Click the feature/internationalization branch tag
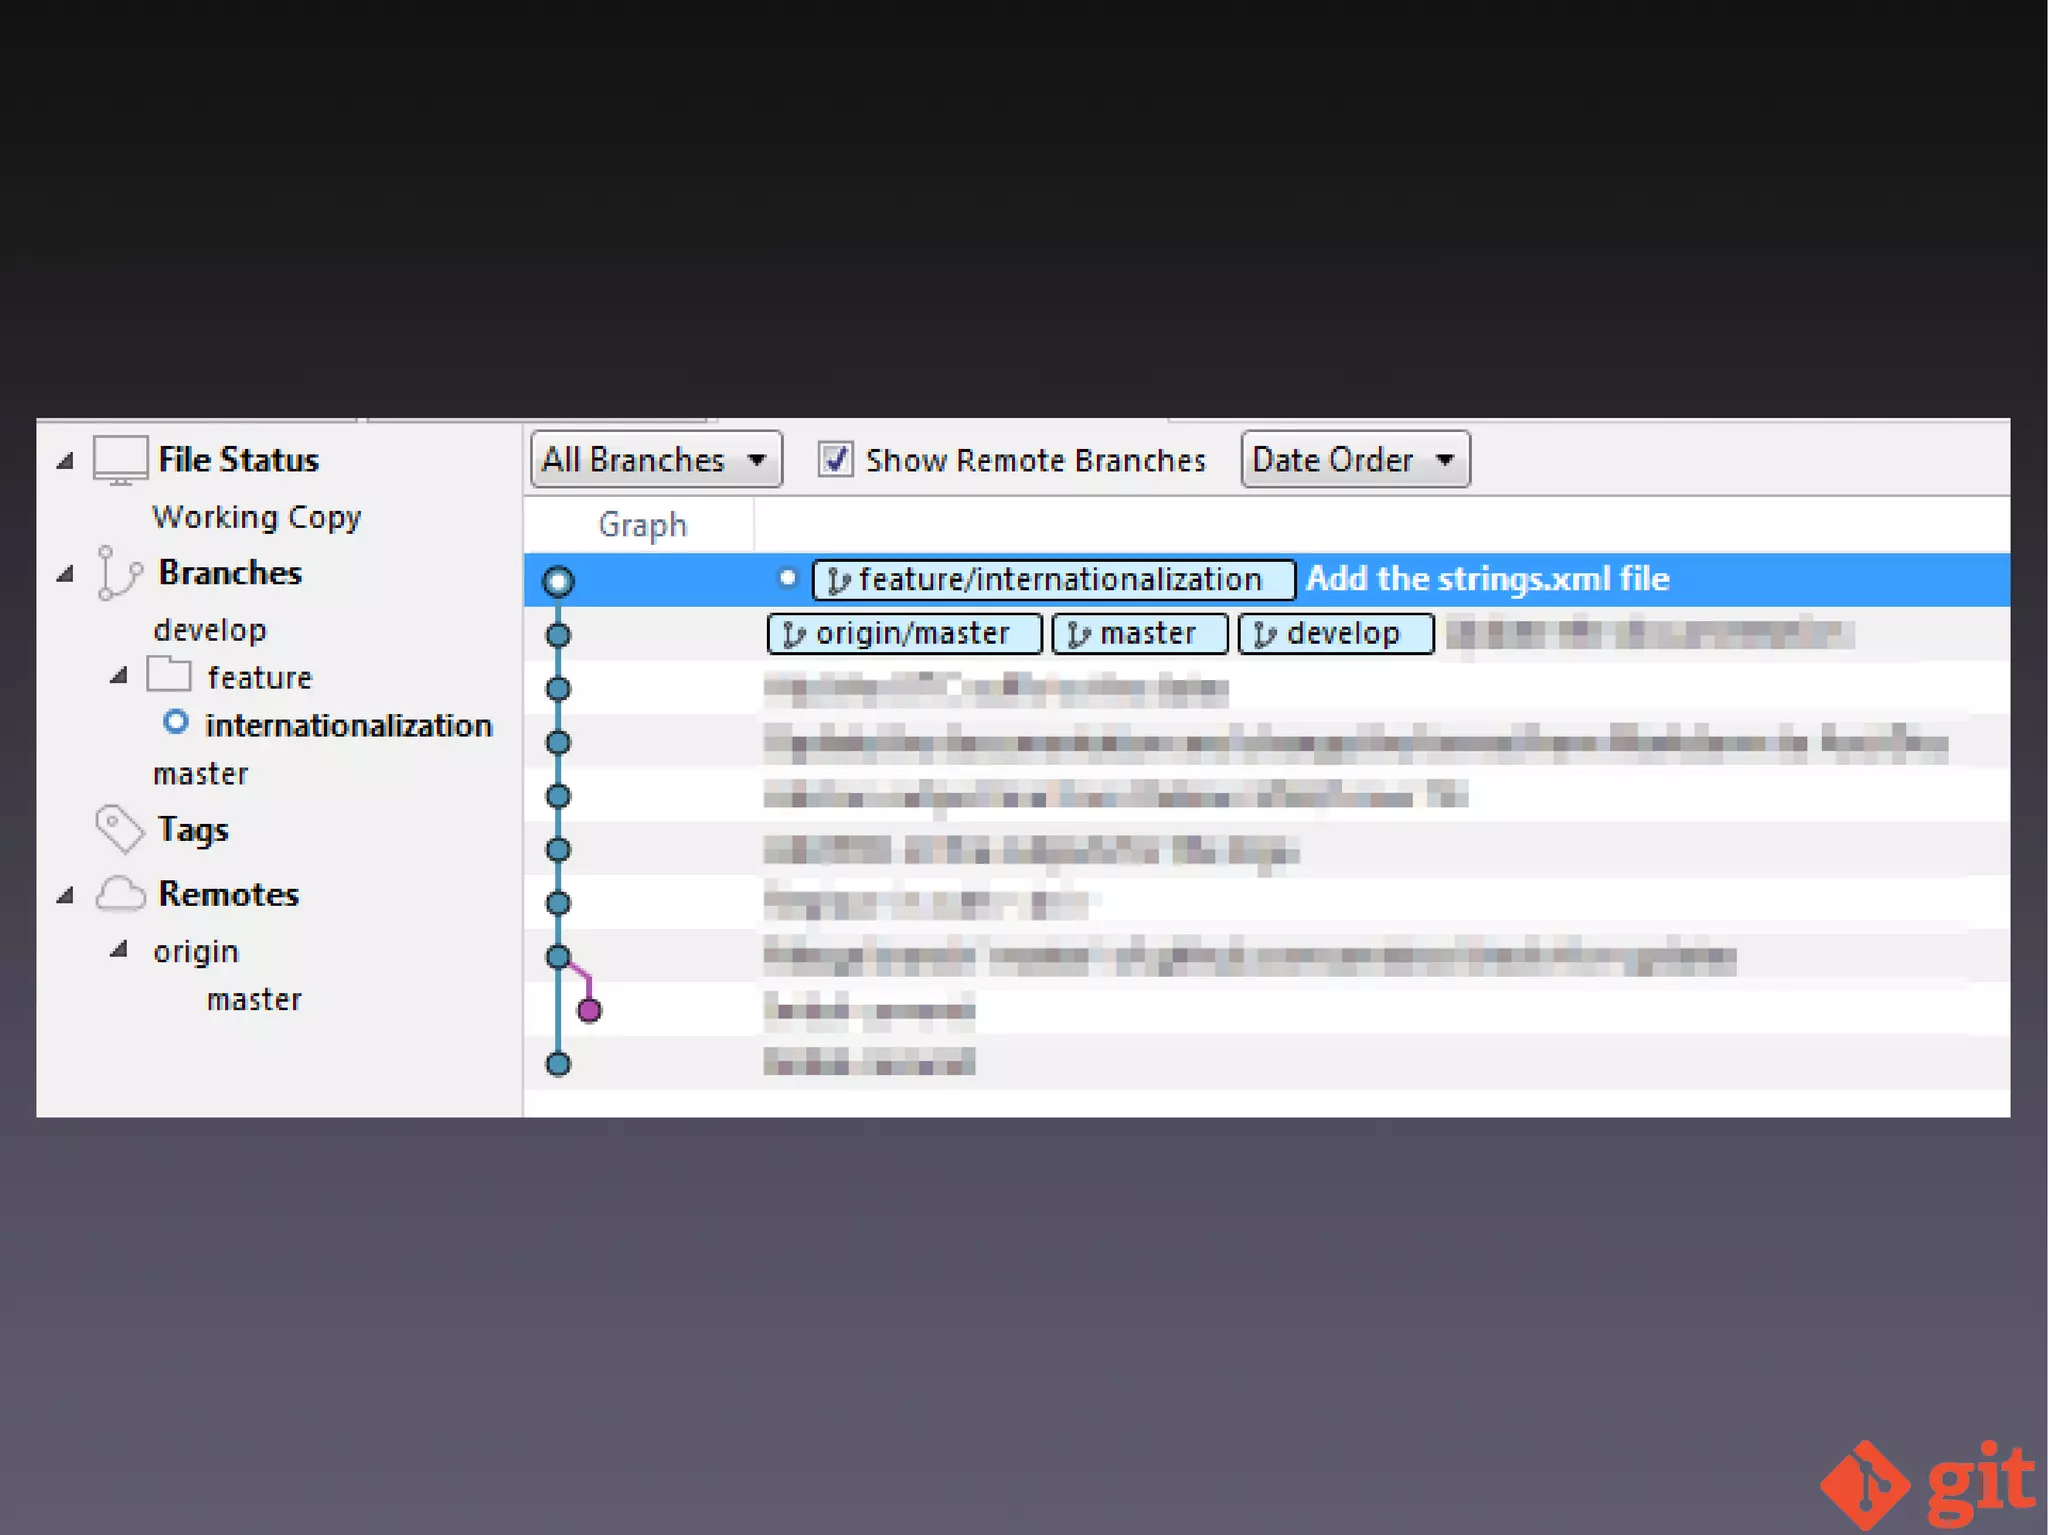The height and width of the screenshot is (1535, 2048). [1053, 580]
